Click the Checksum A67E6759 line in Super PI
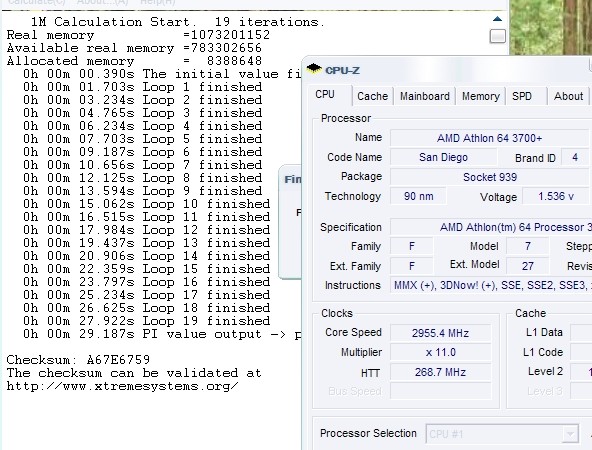This screenshot has width=592, height=450. click(x=78, y=360)
